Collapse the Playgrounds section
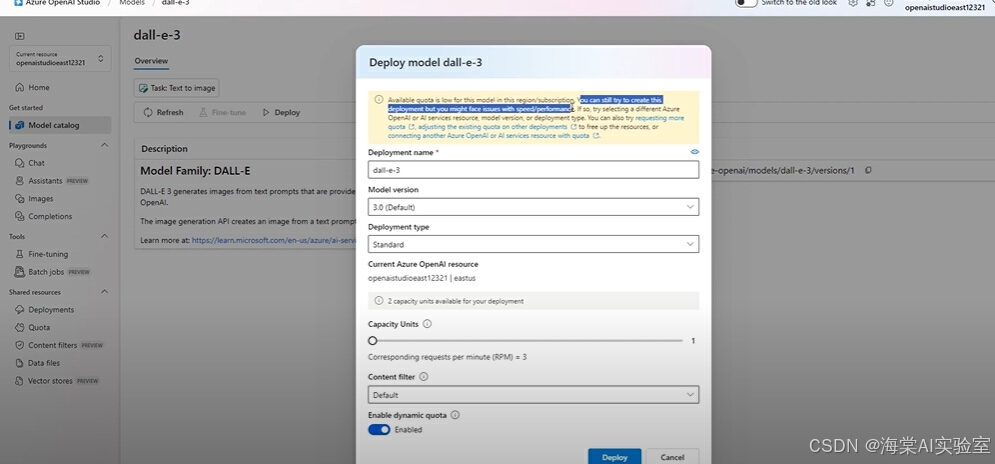 click(x=105, y=145)
